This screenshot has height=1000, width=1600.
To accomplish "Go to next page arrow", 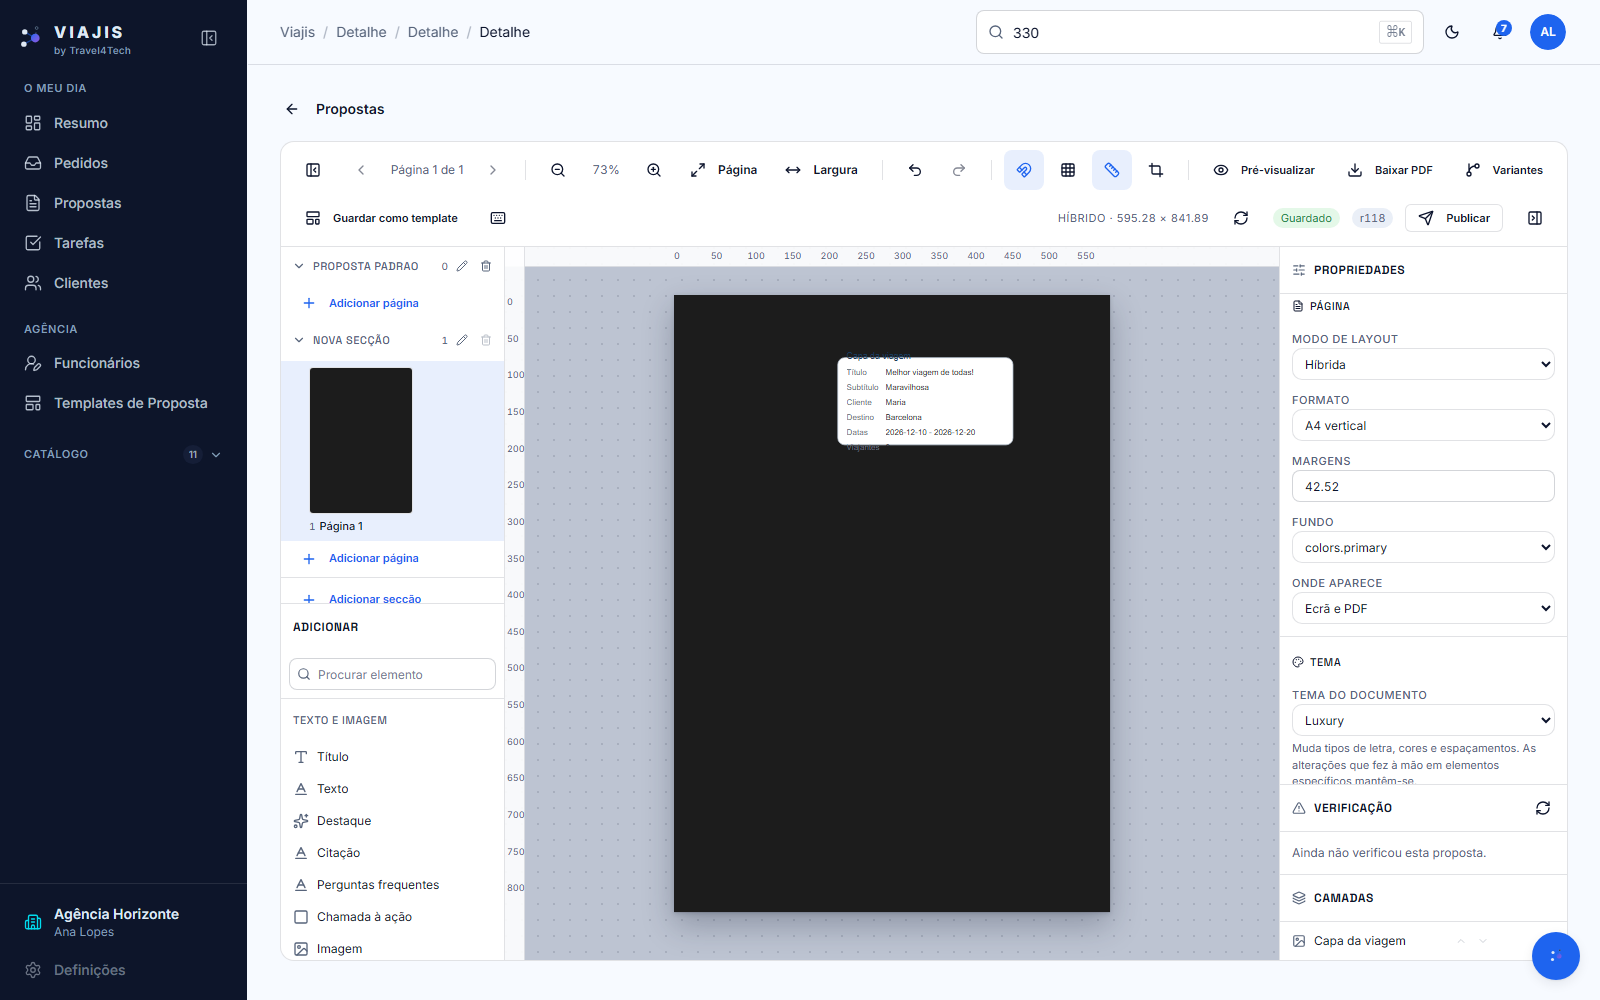I will pyautogui.click(x=493, y=170).
